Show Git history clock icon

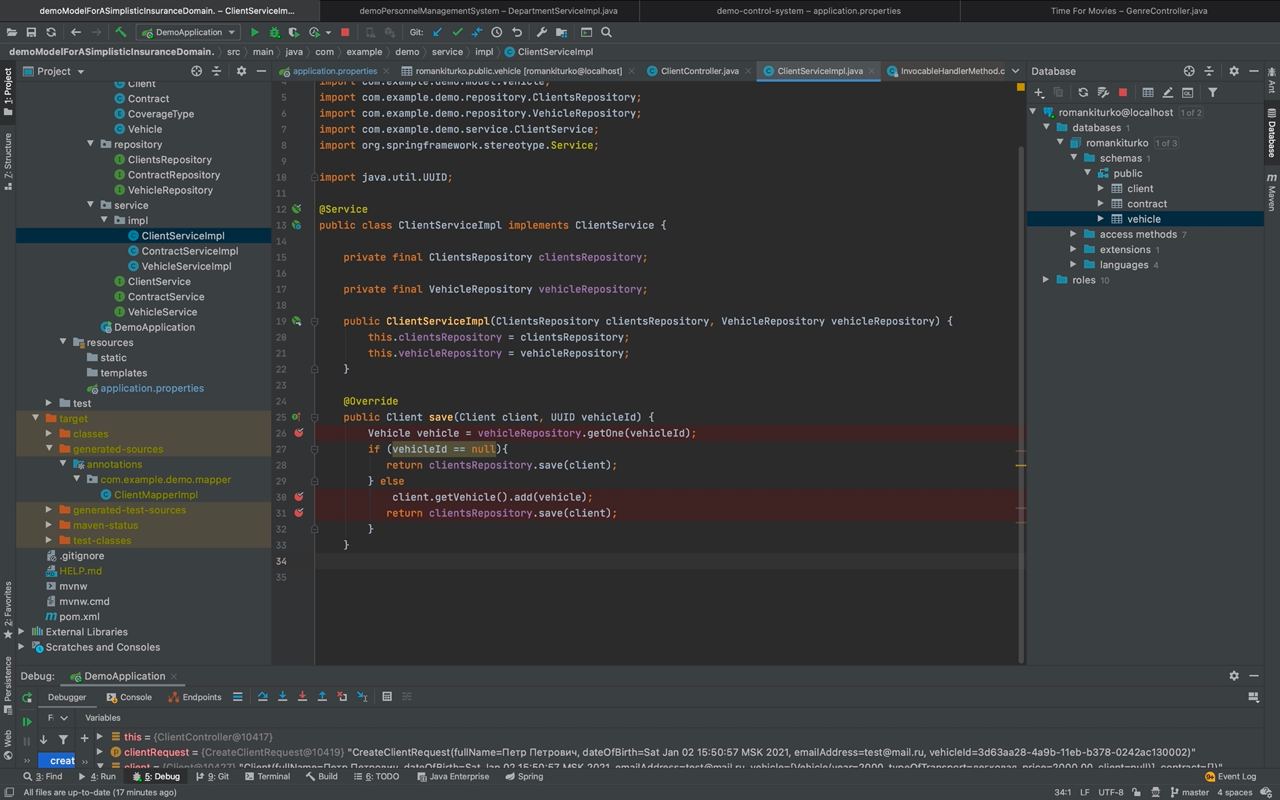497,32
